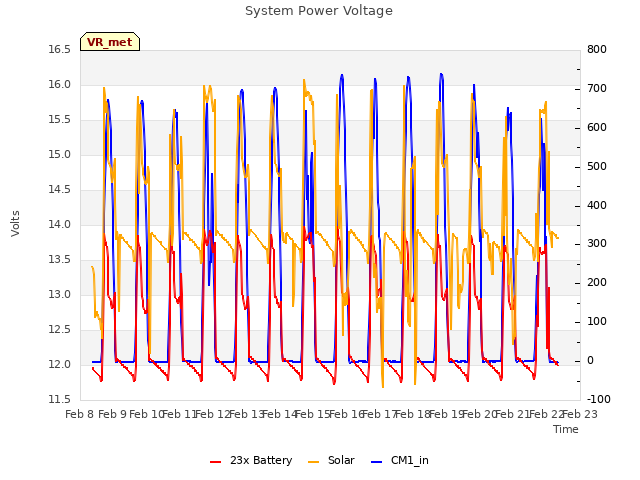Click the Solar legend entry
This screenshot has height=480, width=640.
point(331,460)
